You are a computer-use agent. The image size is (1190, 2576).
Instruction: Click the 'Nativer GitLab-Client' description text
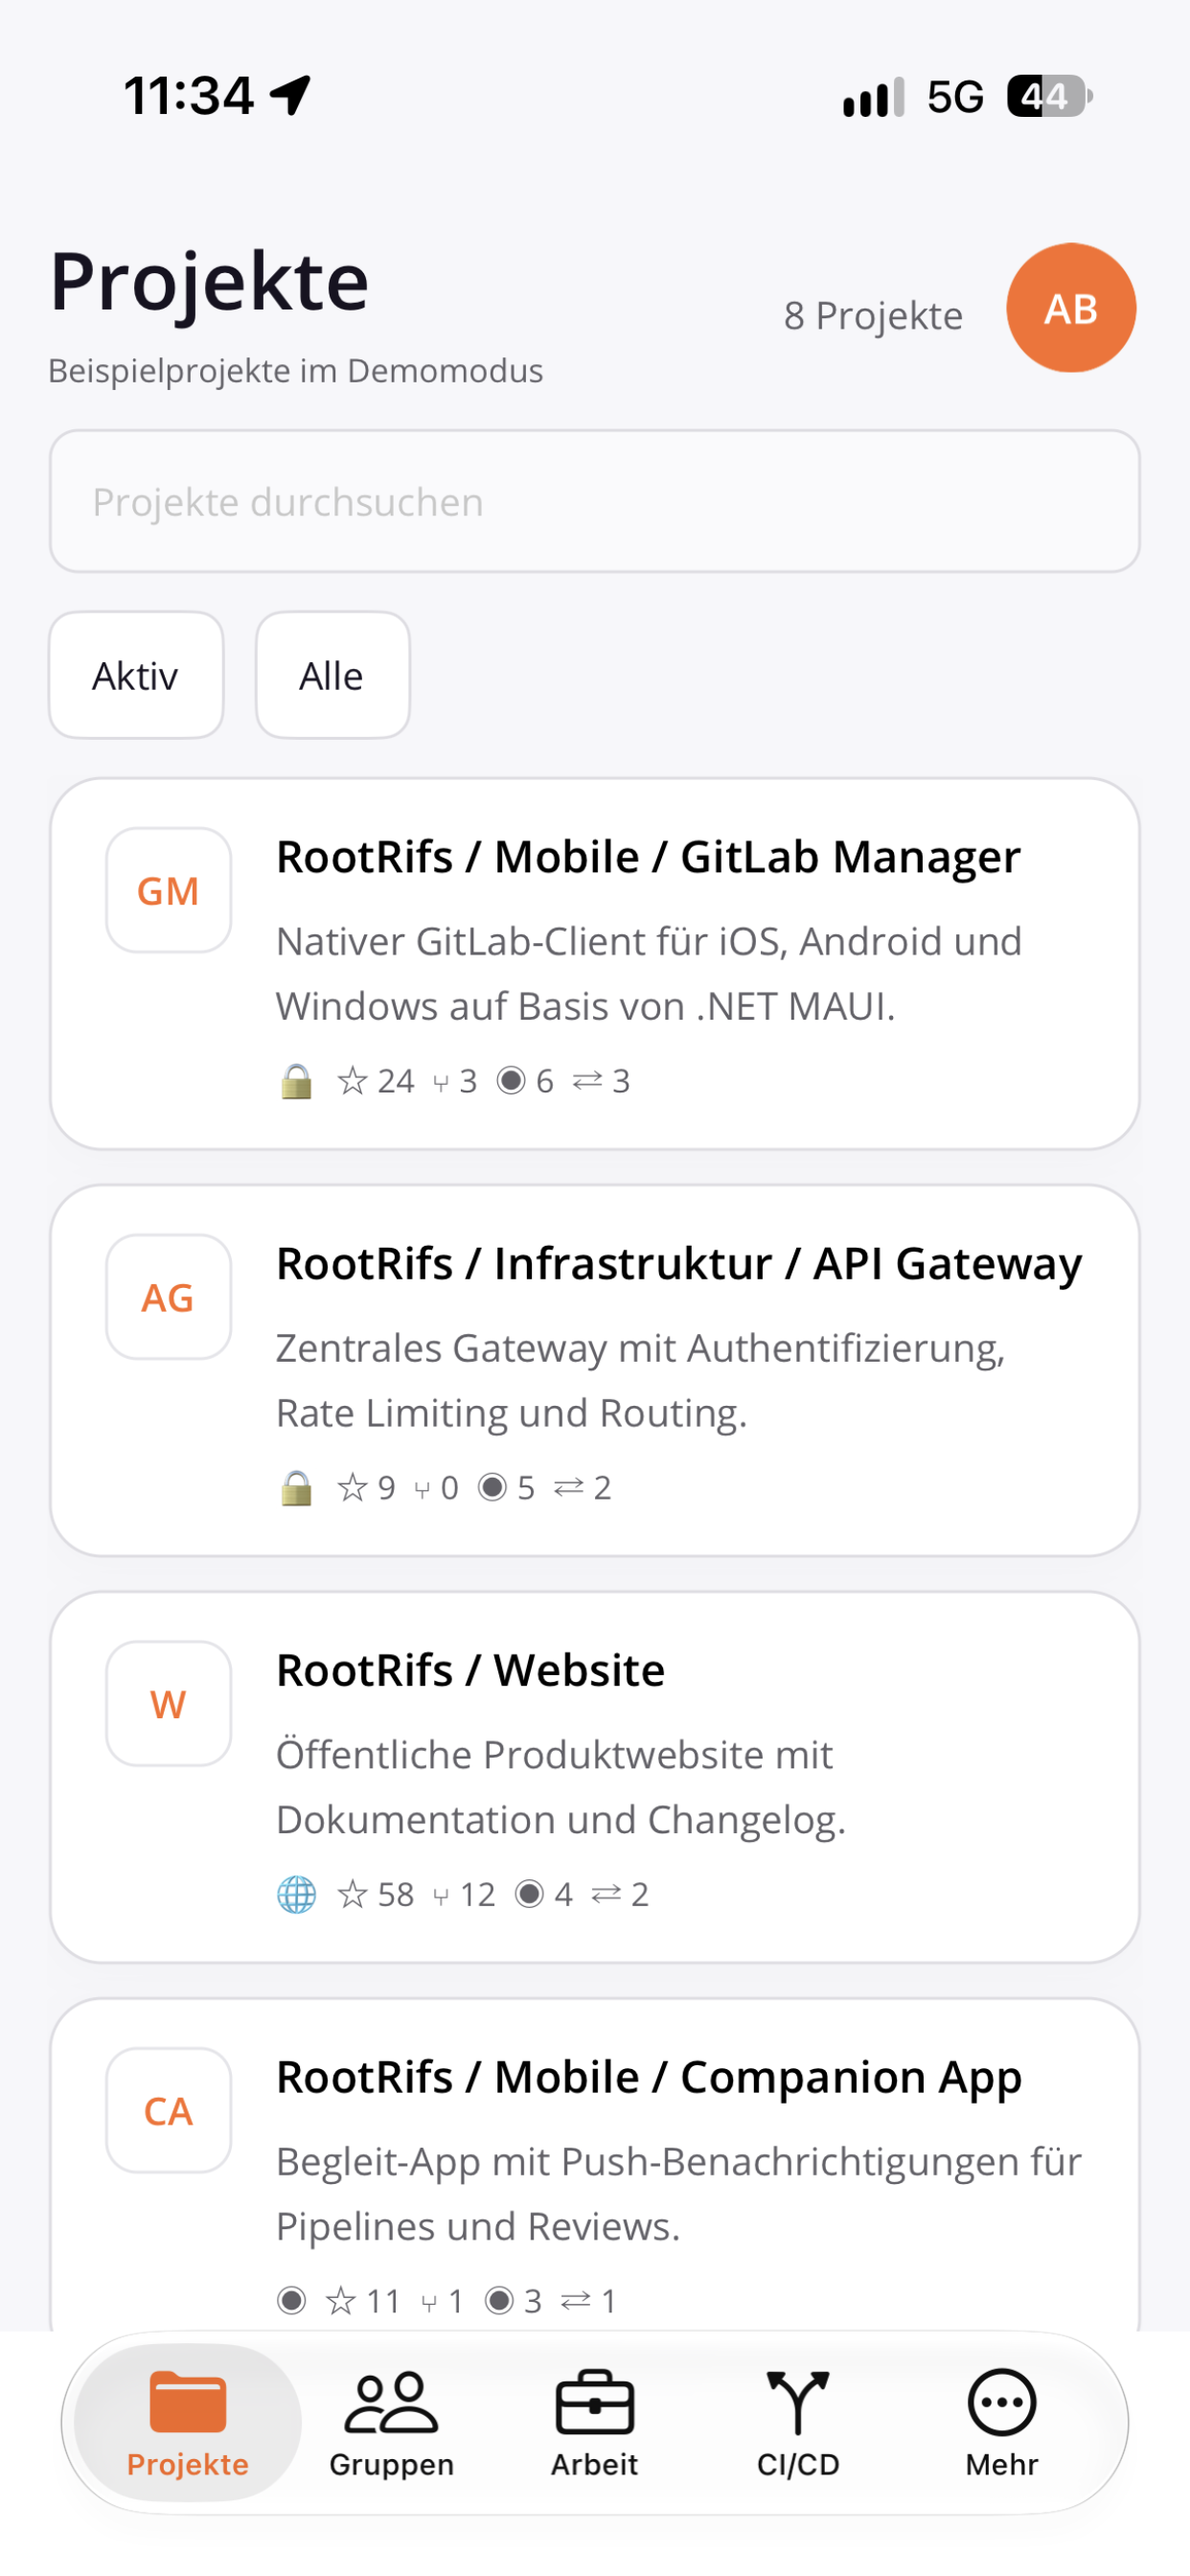(648, 974)
